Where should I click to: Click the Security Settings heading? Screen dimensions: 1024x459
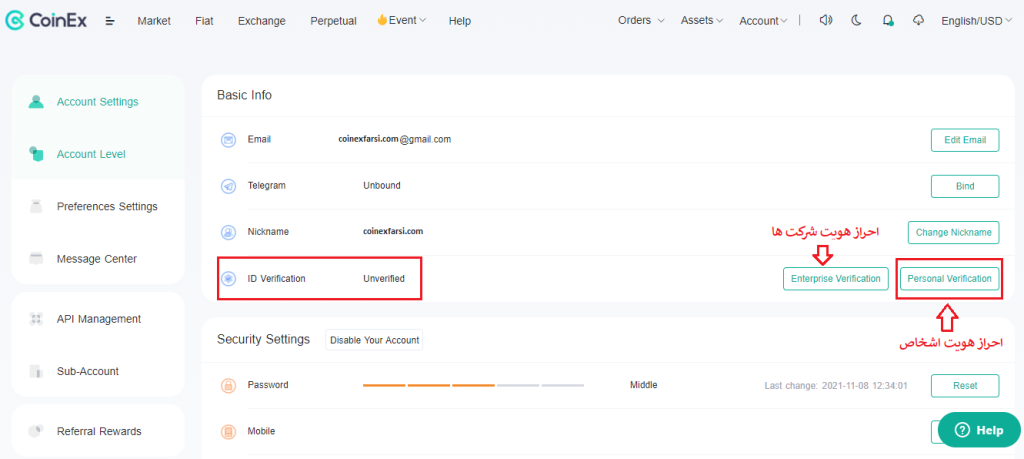pos(263,340)
